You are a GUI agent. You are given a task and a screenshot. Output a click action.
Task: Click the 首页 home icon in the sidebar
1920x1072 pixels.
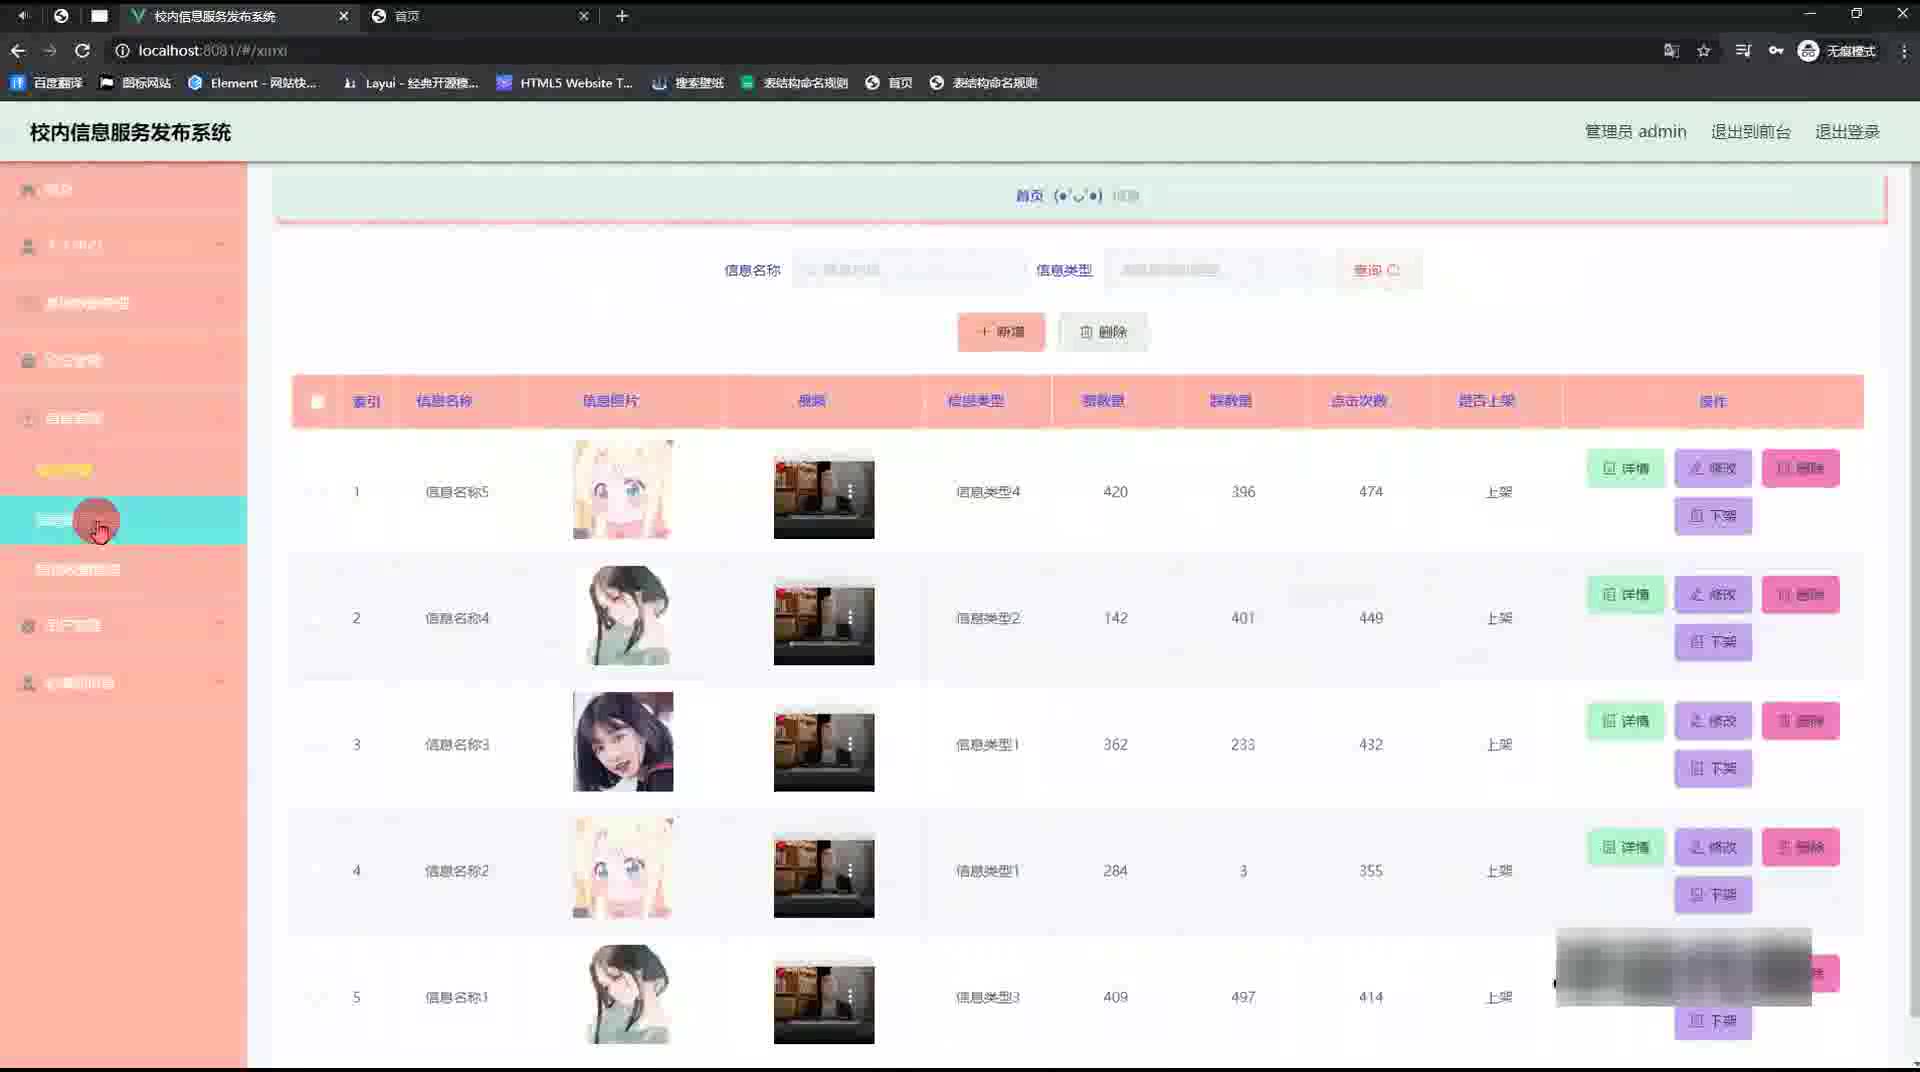[28, 190]
